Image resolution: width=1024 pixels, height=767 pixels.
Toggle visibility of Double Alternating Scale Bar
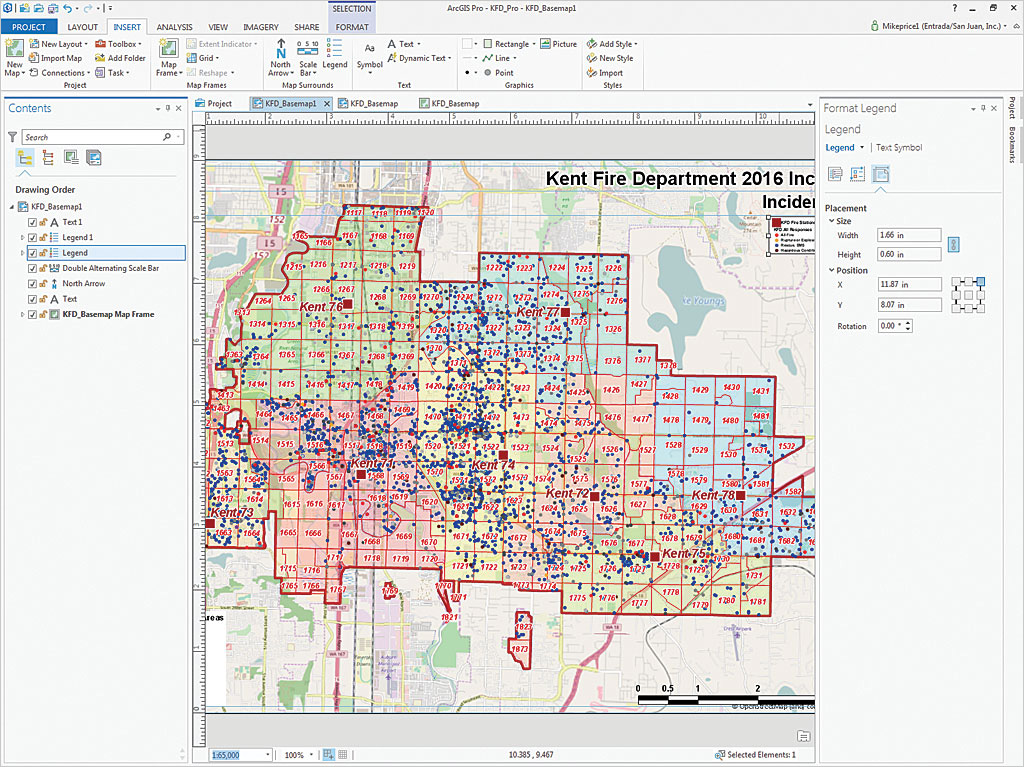(33, 268)
